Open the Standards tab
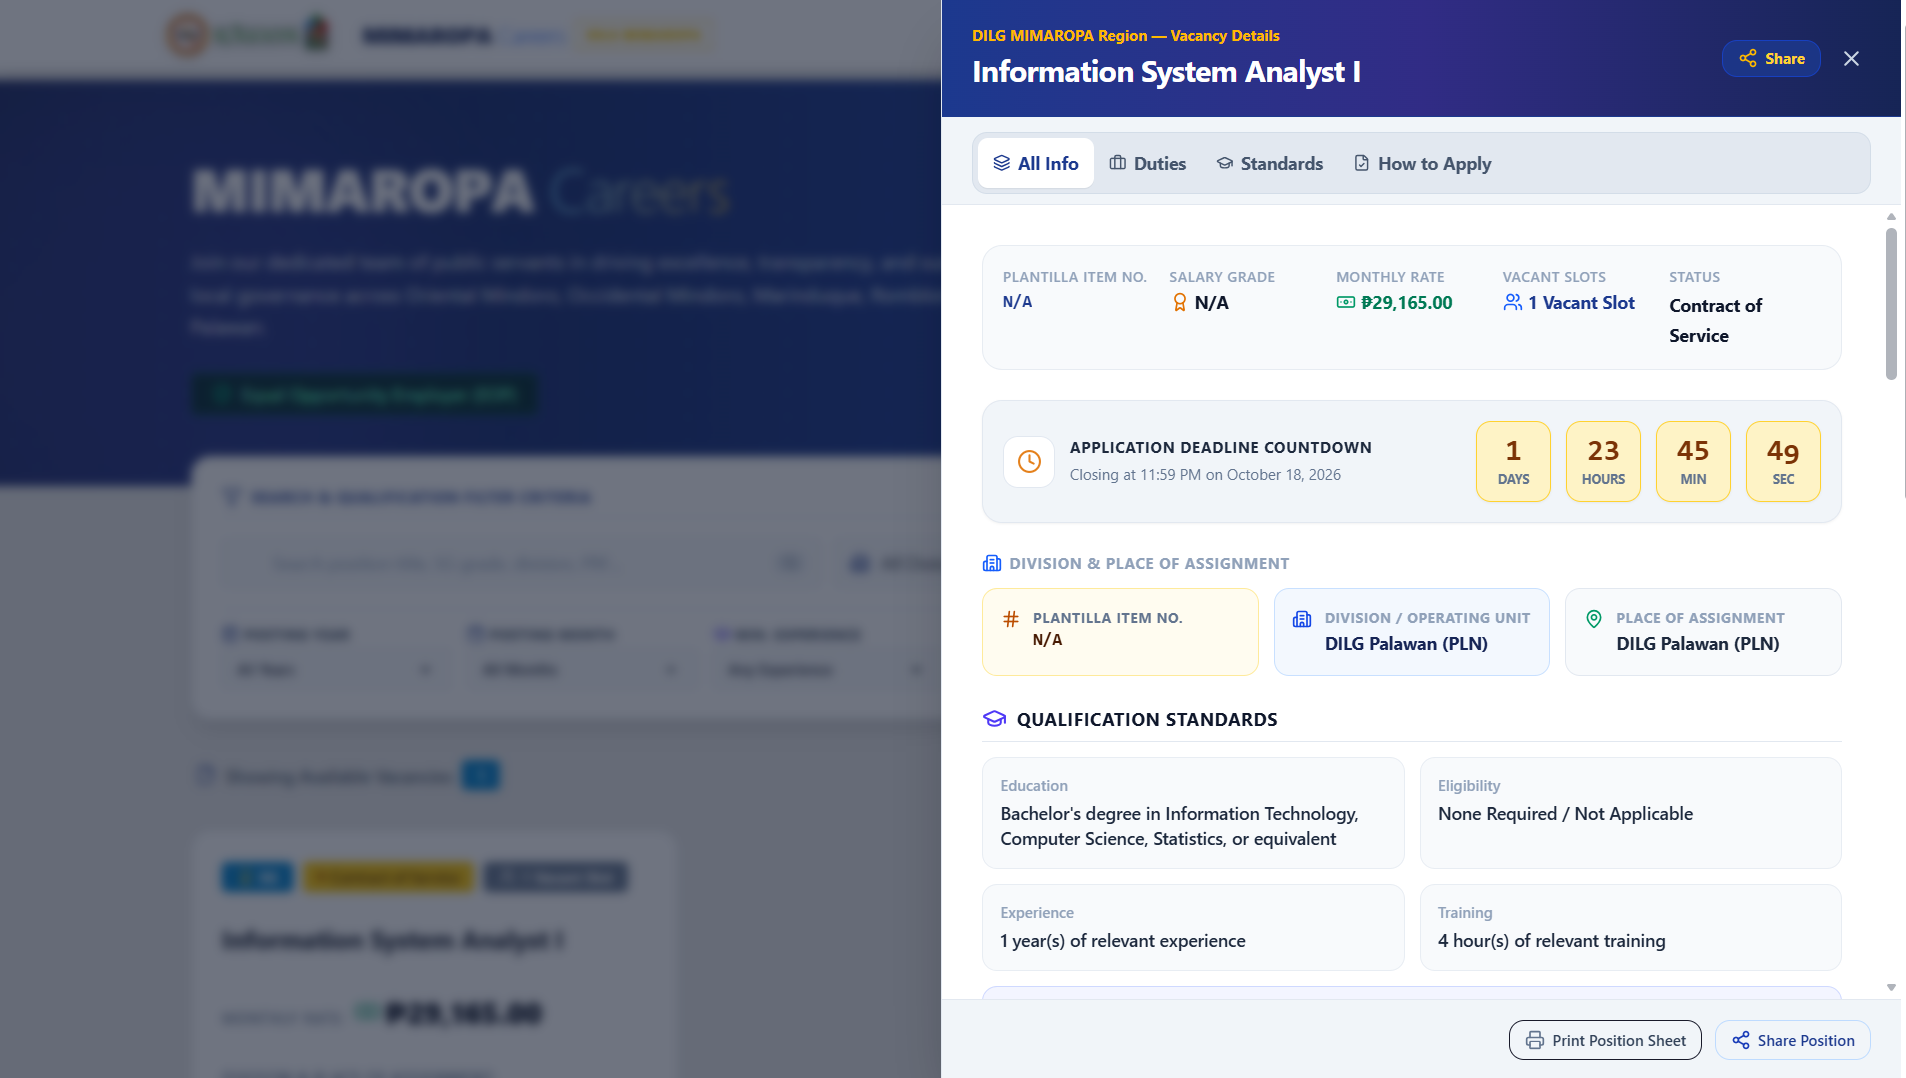 [1269, 164]
